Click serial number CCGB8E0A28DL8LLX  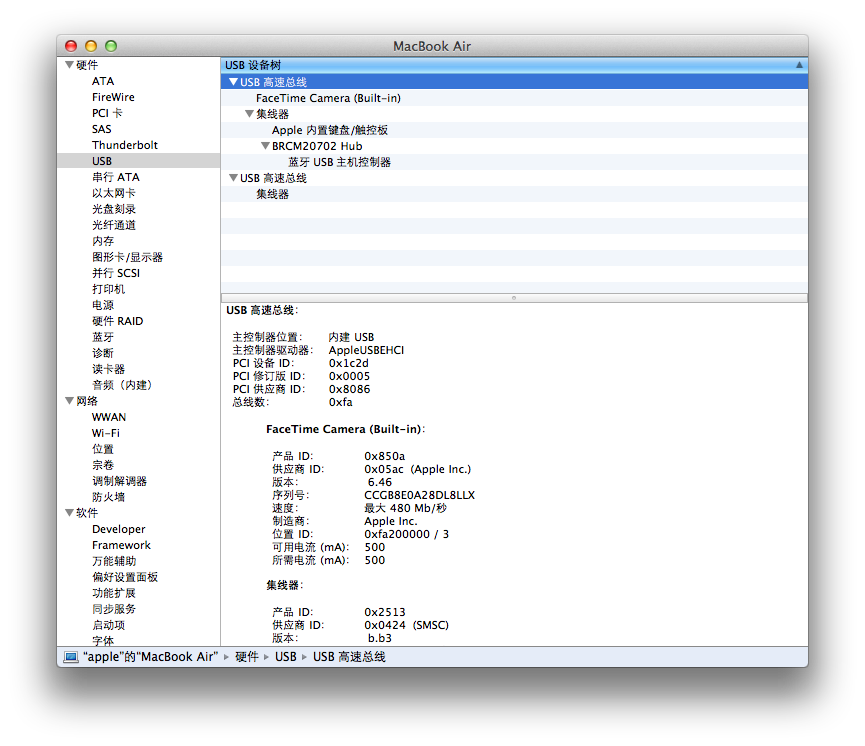tap(419, 495)
